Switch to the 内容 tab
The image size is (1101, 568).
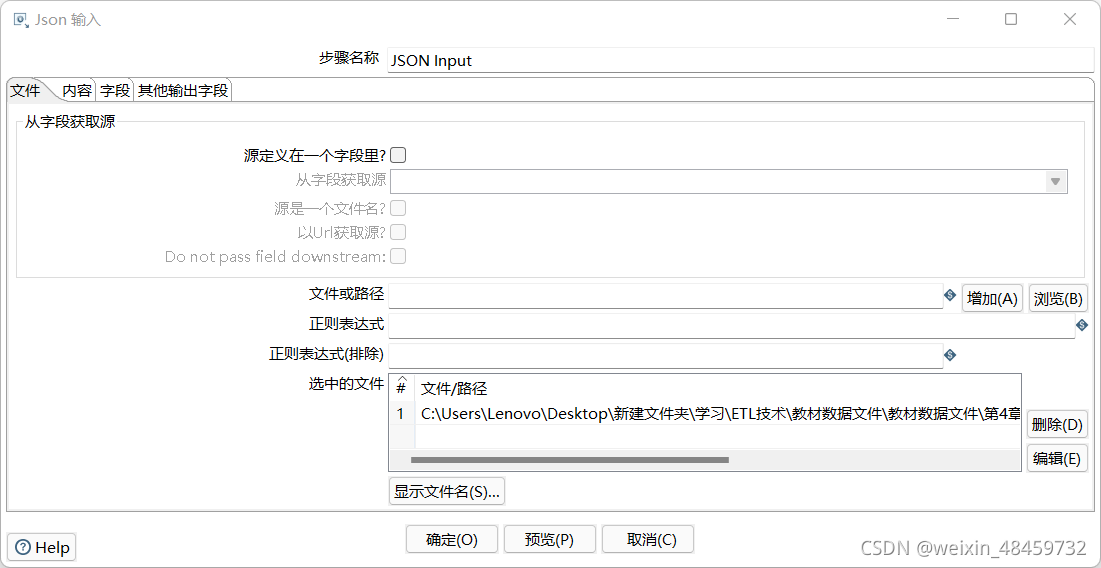(77, 91)
